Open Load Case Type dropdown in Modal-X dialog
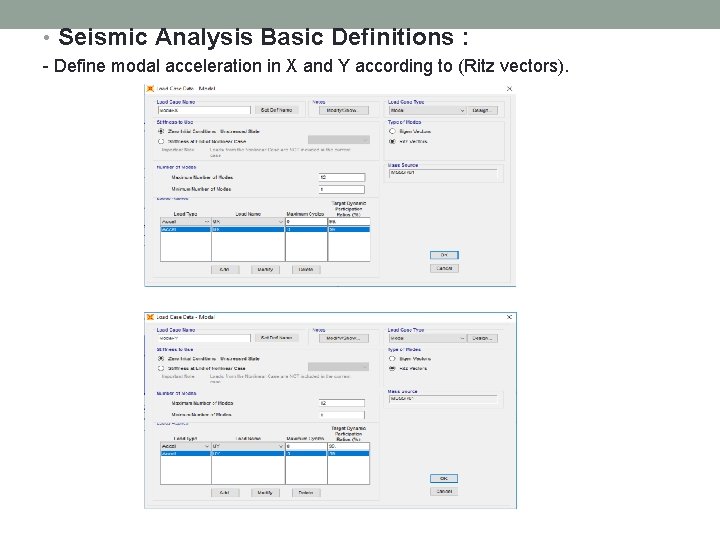 point(427,110)
